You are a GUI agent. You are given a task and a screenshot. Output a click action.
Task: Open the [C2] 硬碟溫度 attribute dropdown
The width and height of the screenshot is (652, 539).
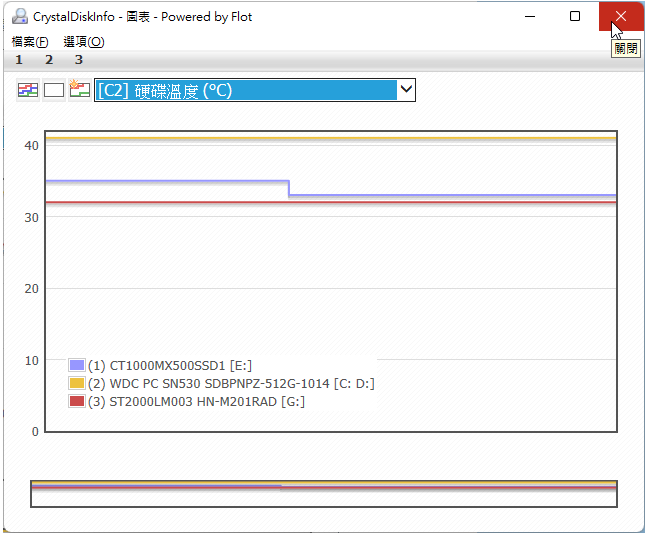click(255, 90)
